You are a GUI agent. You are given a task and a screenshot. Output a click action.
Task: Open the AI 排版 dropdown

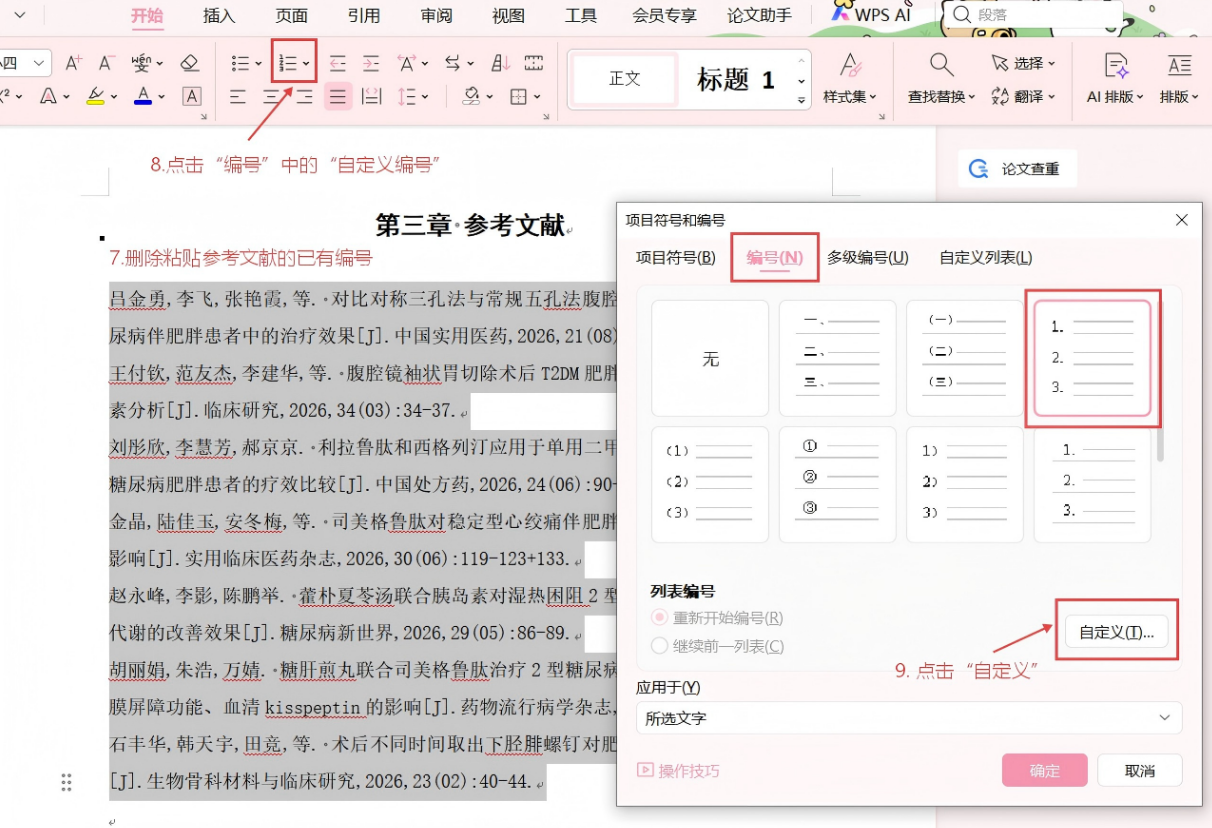pyautogui.click(x=1115, y=97)
